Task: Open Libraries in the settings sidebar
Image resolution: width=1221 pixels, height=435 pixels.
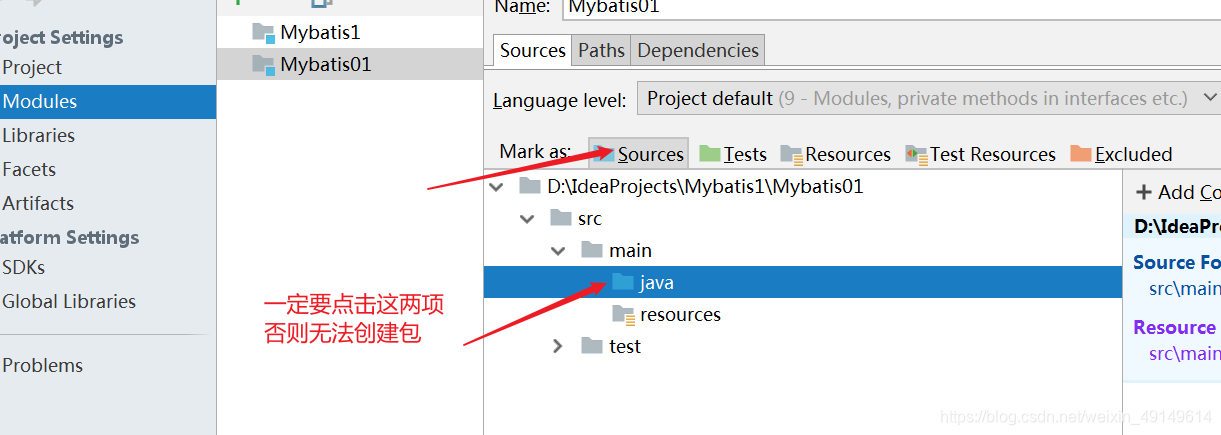Action: pyautogui.click(x=38, y=135)
